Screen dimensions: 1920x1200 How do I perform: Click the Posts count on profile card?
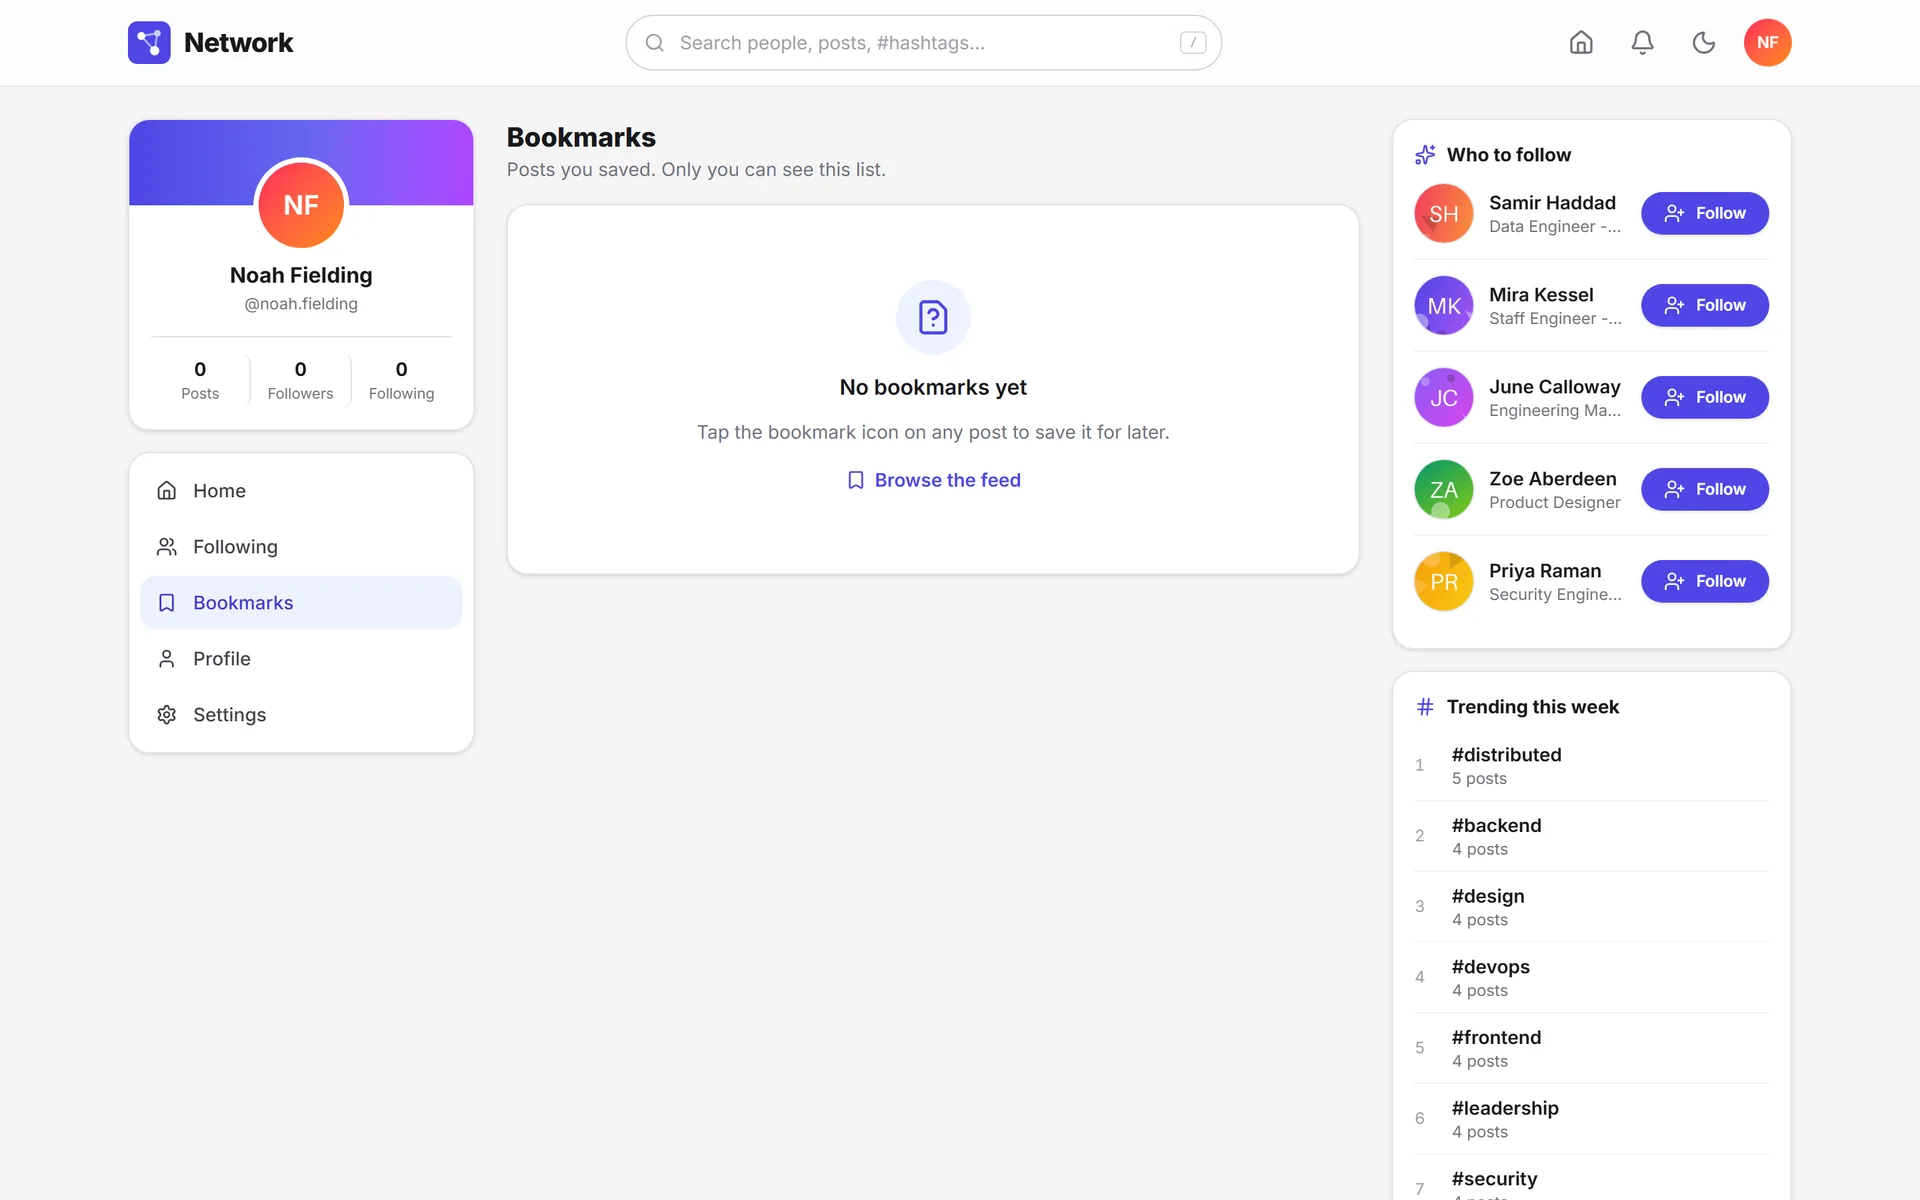coord(200,380)
